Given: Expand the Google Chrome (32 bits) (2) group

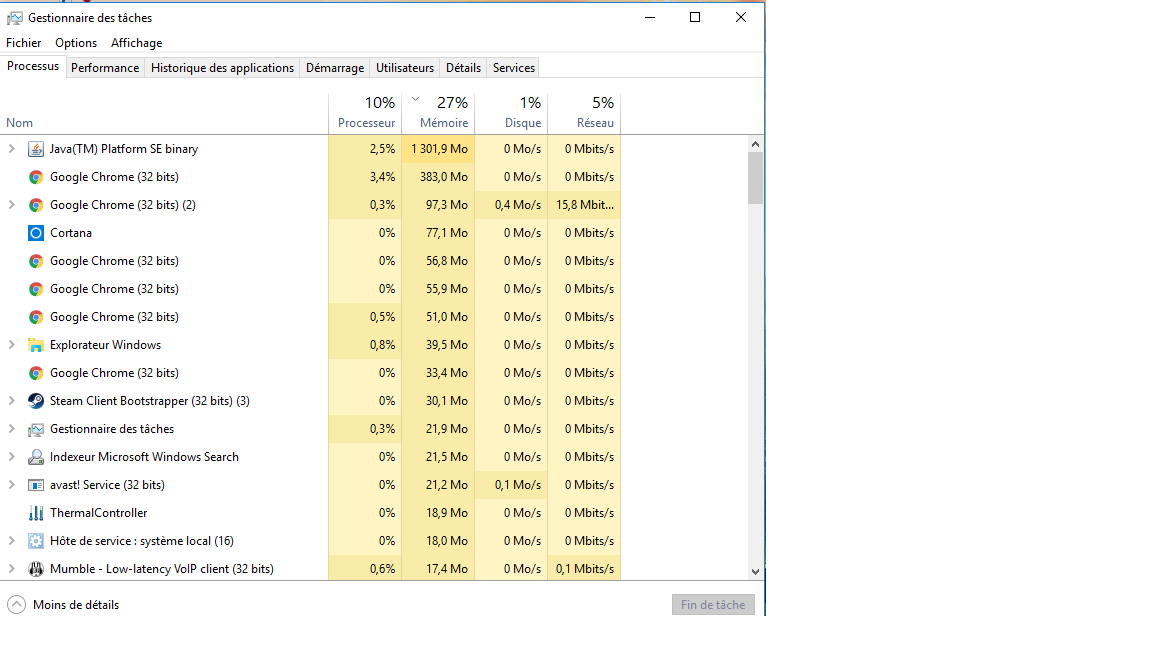Looking at the screenshot, I should 11,205.
